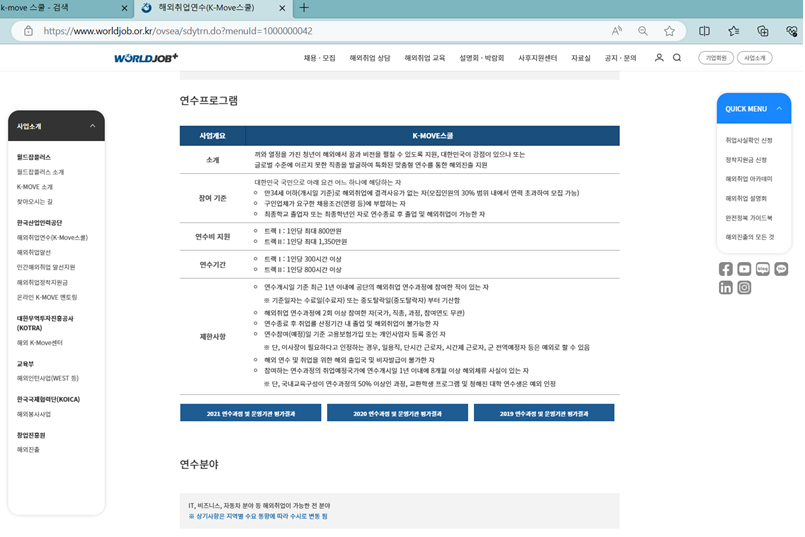Open the browser favorites list icon
Viewport: 805px width, 537px height.
(x=734, y=31)
